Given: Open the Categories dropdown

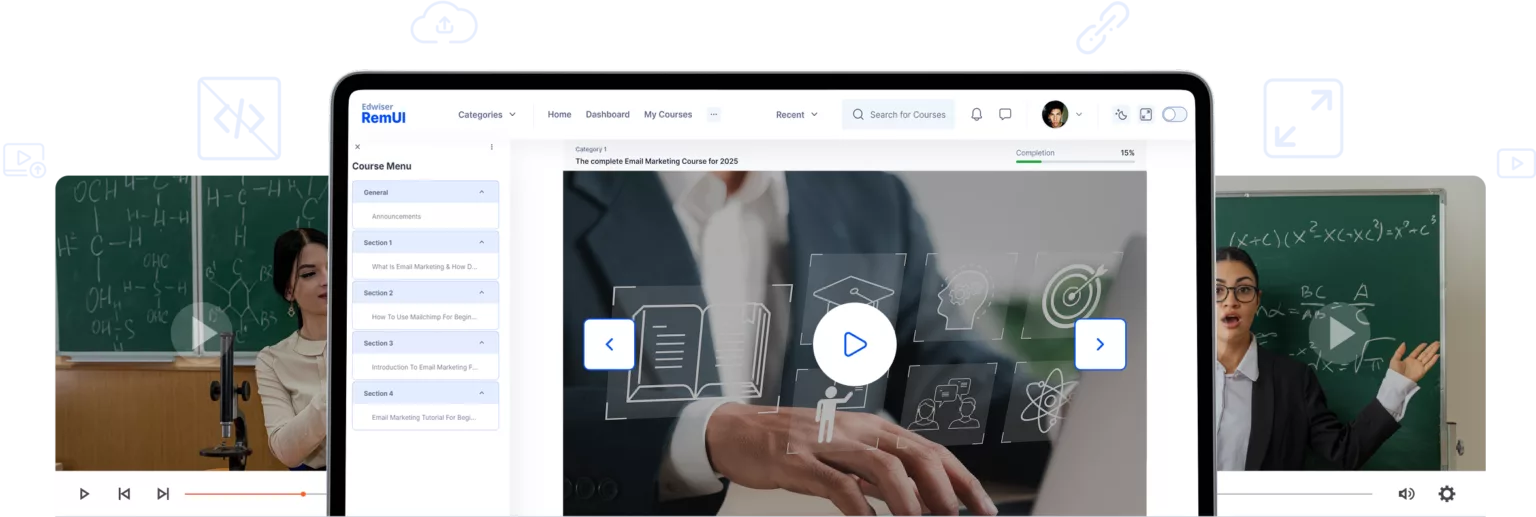Looking at the screenshot, I should 487,114.
